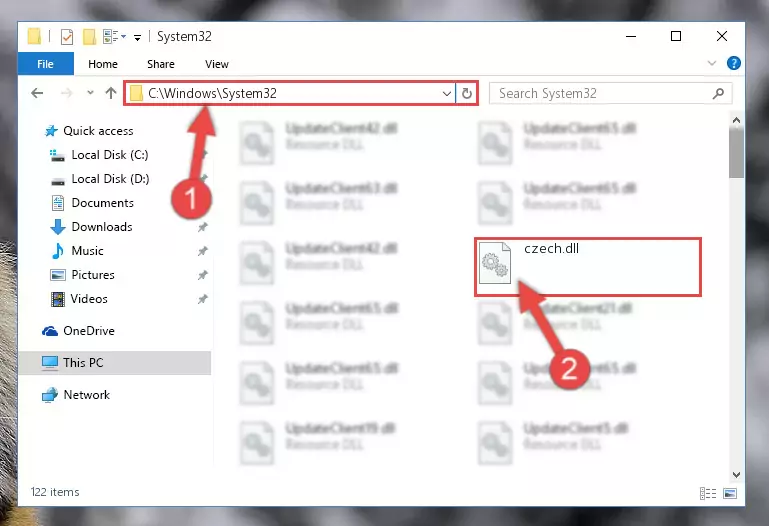The image size is (769, 526).
Task: Open the File menu tab
Action: pos(46,64)
